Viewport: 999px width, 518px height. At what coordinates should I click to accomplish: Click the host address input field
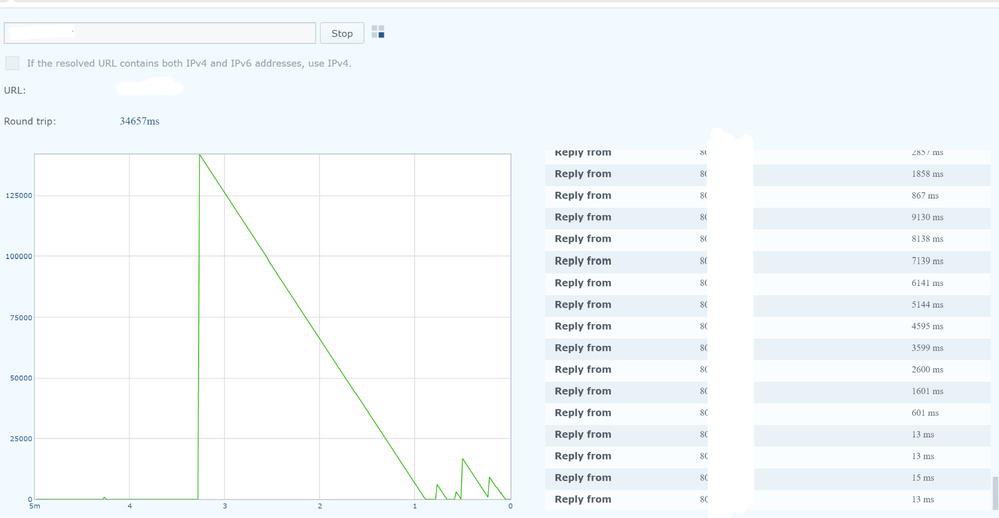[160, 33]
